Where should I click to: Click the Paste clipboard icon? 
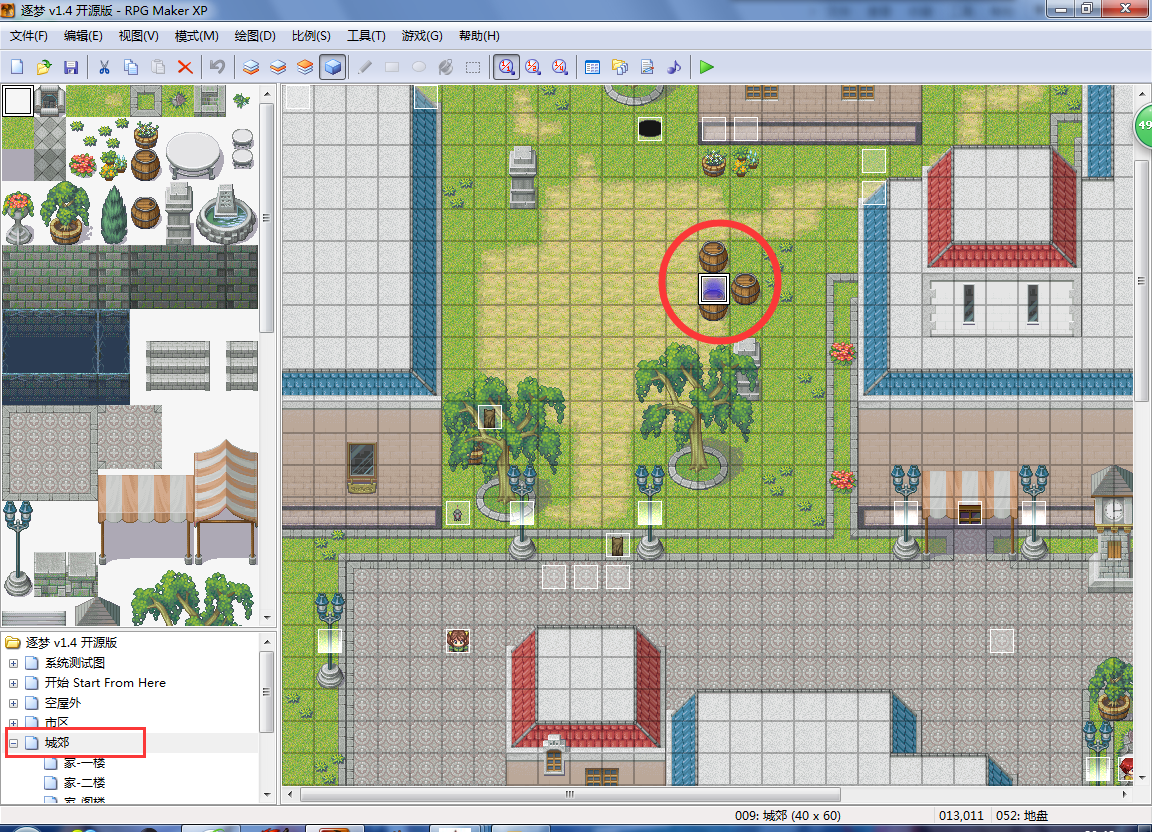tap(158, 68)
